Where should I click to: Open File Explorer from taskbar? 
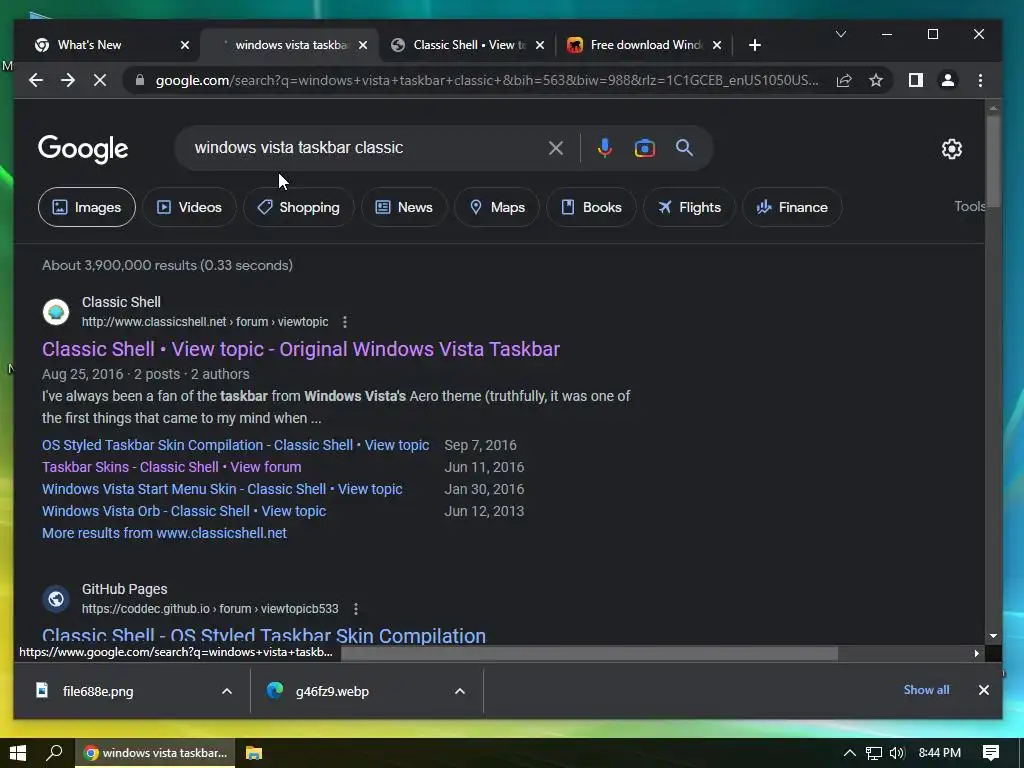coord(254,753)
